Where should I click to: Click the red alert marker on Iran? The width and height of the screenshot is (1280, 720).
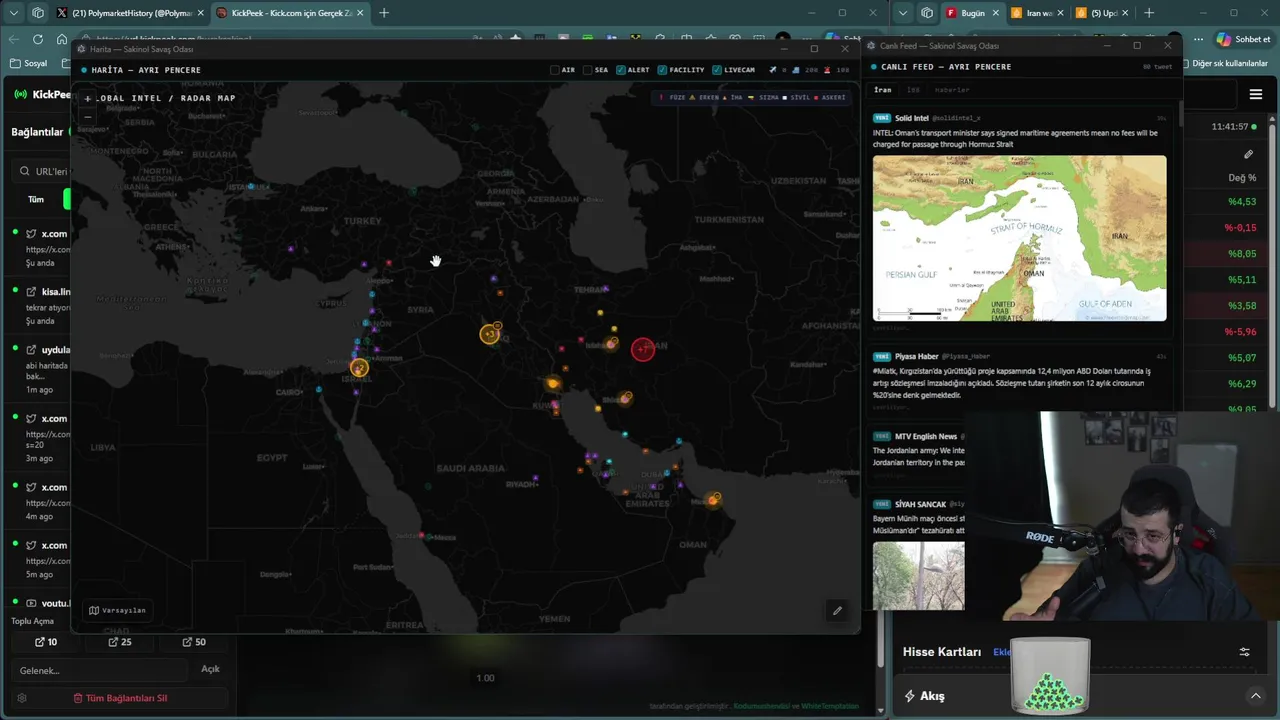coord(643,348)
